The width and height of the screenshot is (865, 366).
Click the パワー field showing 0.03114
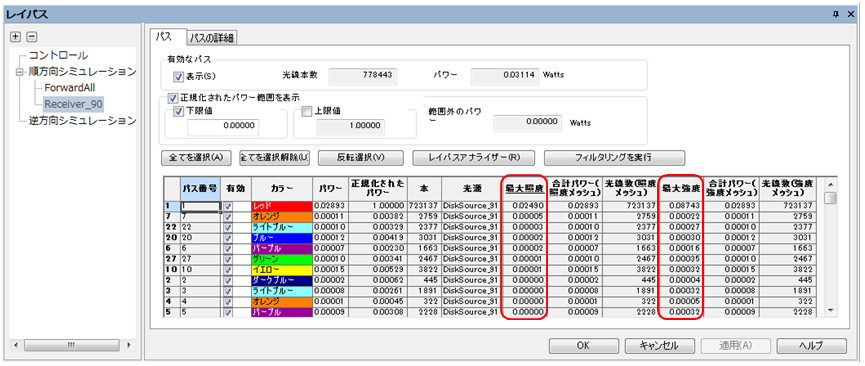[x=505, y=77]
